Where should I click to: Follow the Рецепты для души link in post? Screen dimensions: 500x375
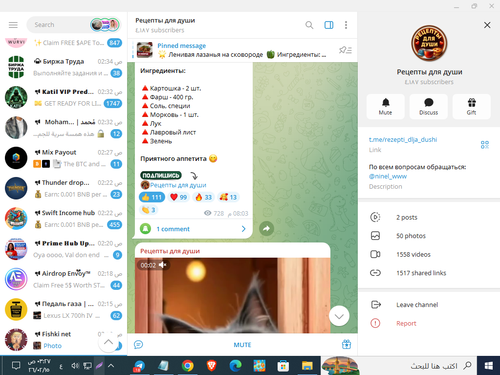pyautogui.click(x=178, y=185)
